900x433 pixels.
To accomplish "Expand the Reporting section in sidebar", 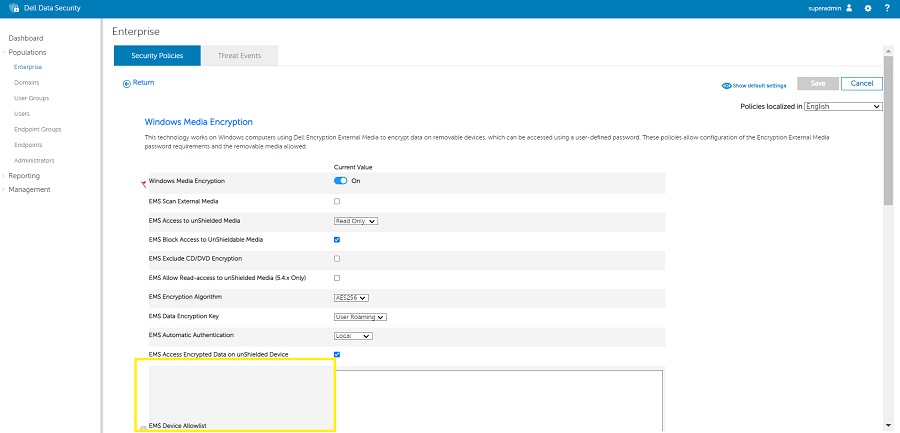I will click(x=24, y=176).
